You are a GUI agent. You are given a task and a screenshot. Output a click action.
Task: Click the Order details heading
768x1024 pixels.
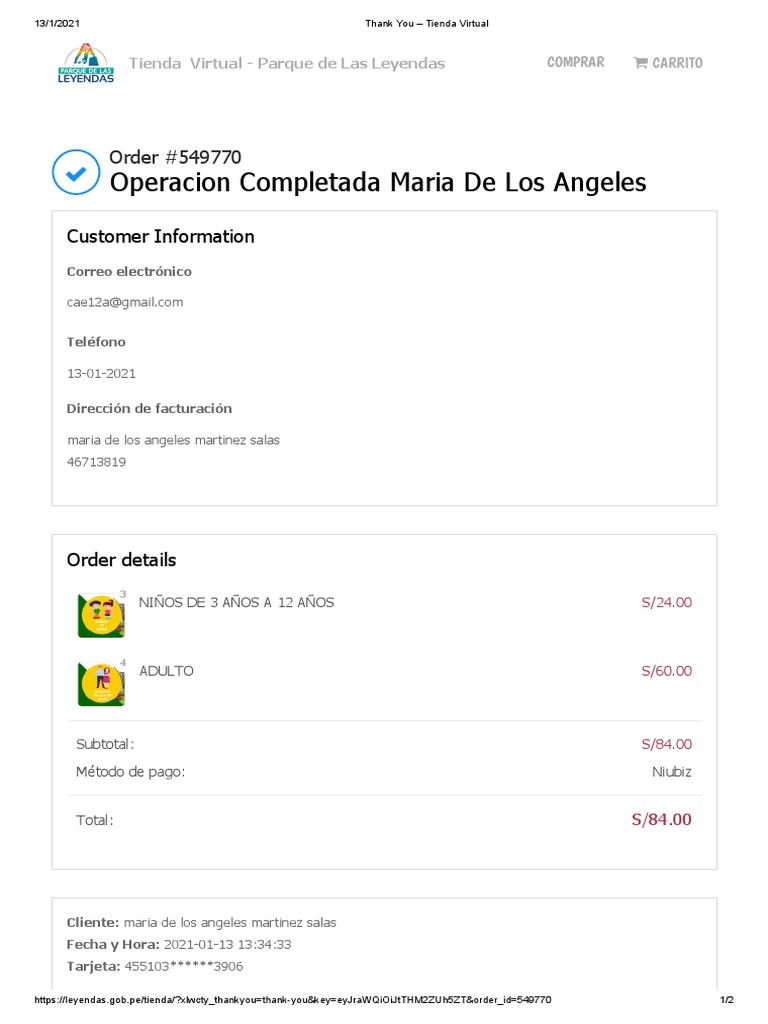click(121, 559)
